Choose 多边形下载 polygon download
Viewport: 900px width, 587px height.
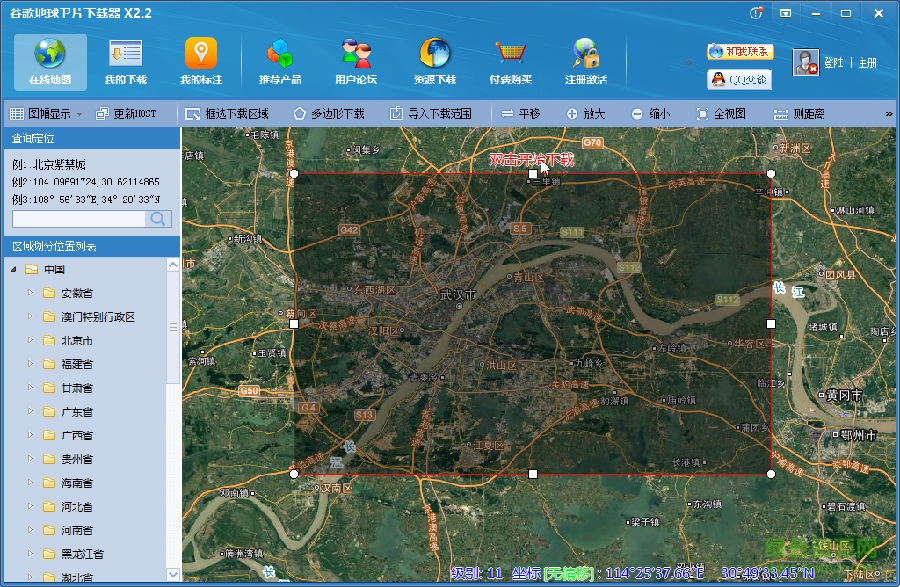click(328, 114)
